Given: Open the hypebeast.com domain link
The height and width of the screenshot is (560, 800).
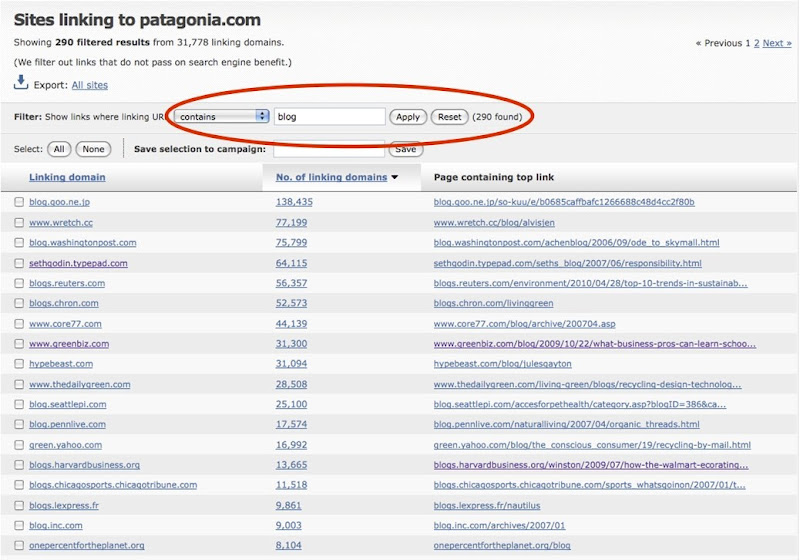Looking at the screenshot, I should point(61,364).
